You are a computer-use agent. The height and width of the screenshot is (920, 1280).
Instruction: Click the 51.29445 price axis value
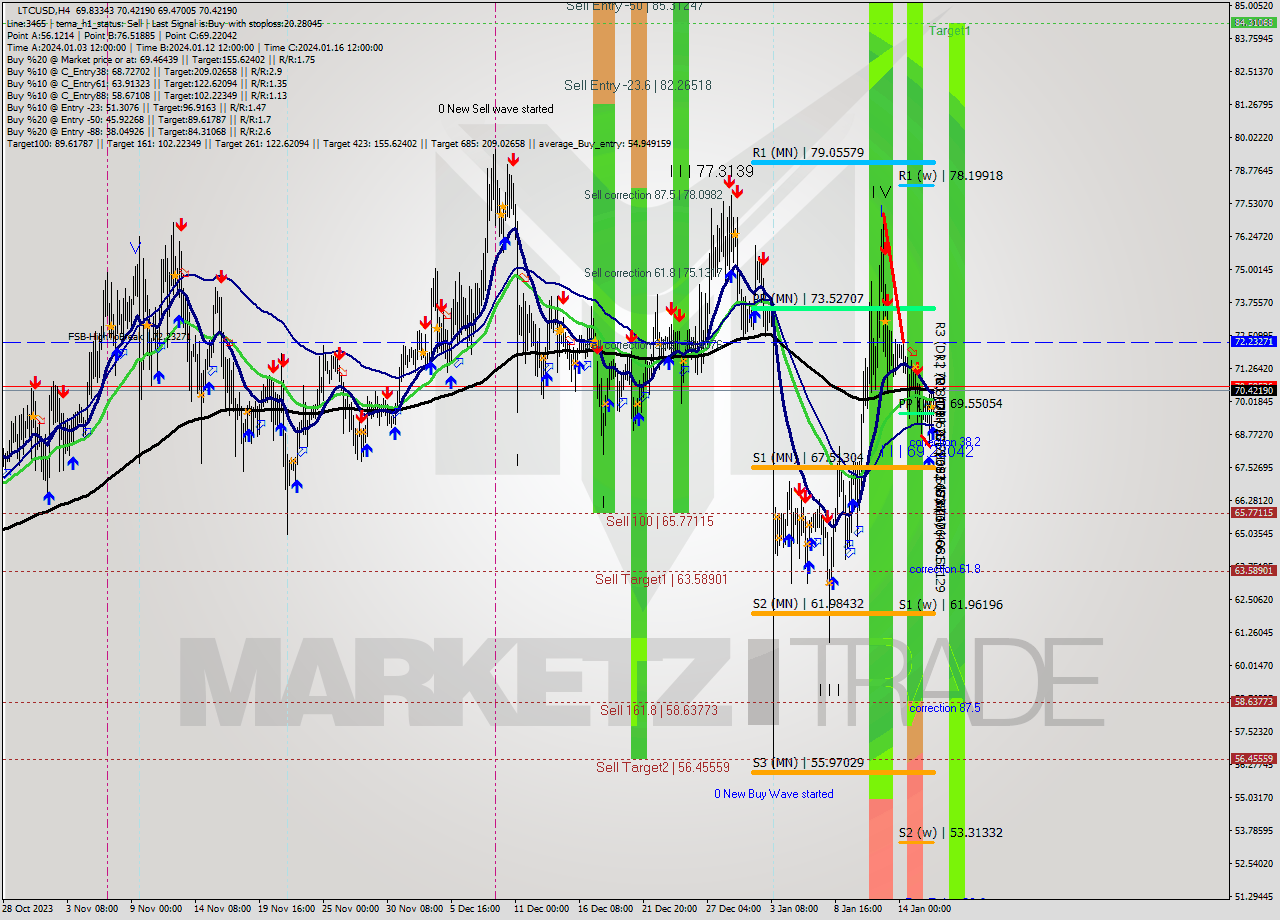tap(1253, 896)
